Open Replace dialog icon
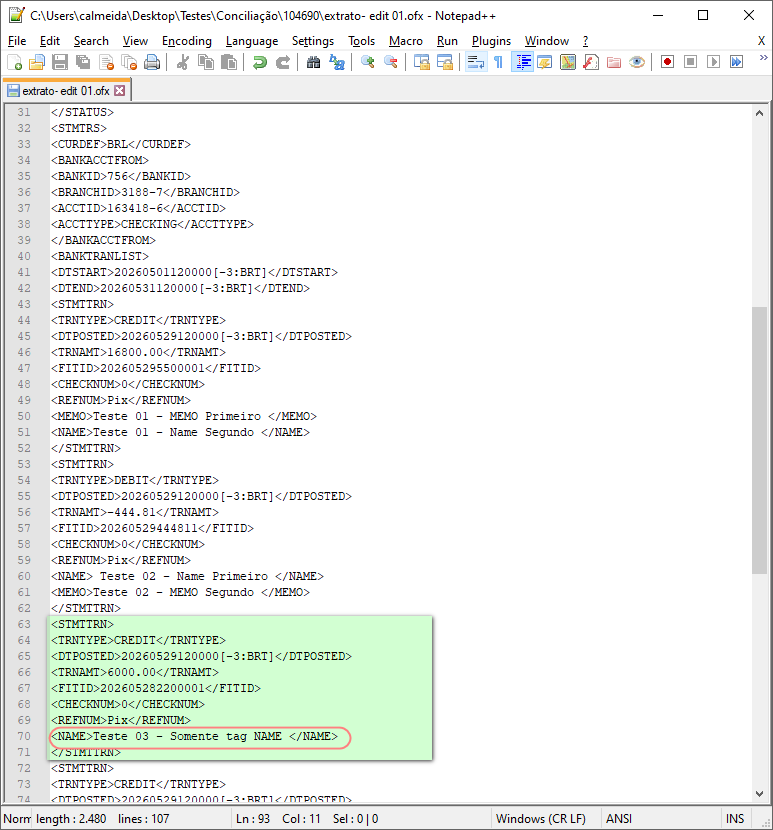 coord(337,62)
